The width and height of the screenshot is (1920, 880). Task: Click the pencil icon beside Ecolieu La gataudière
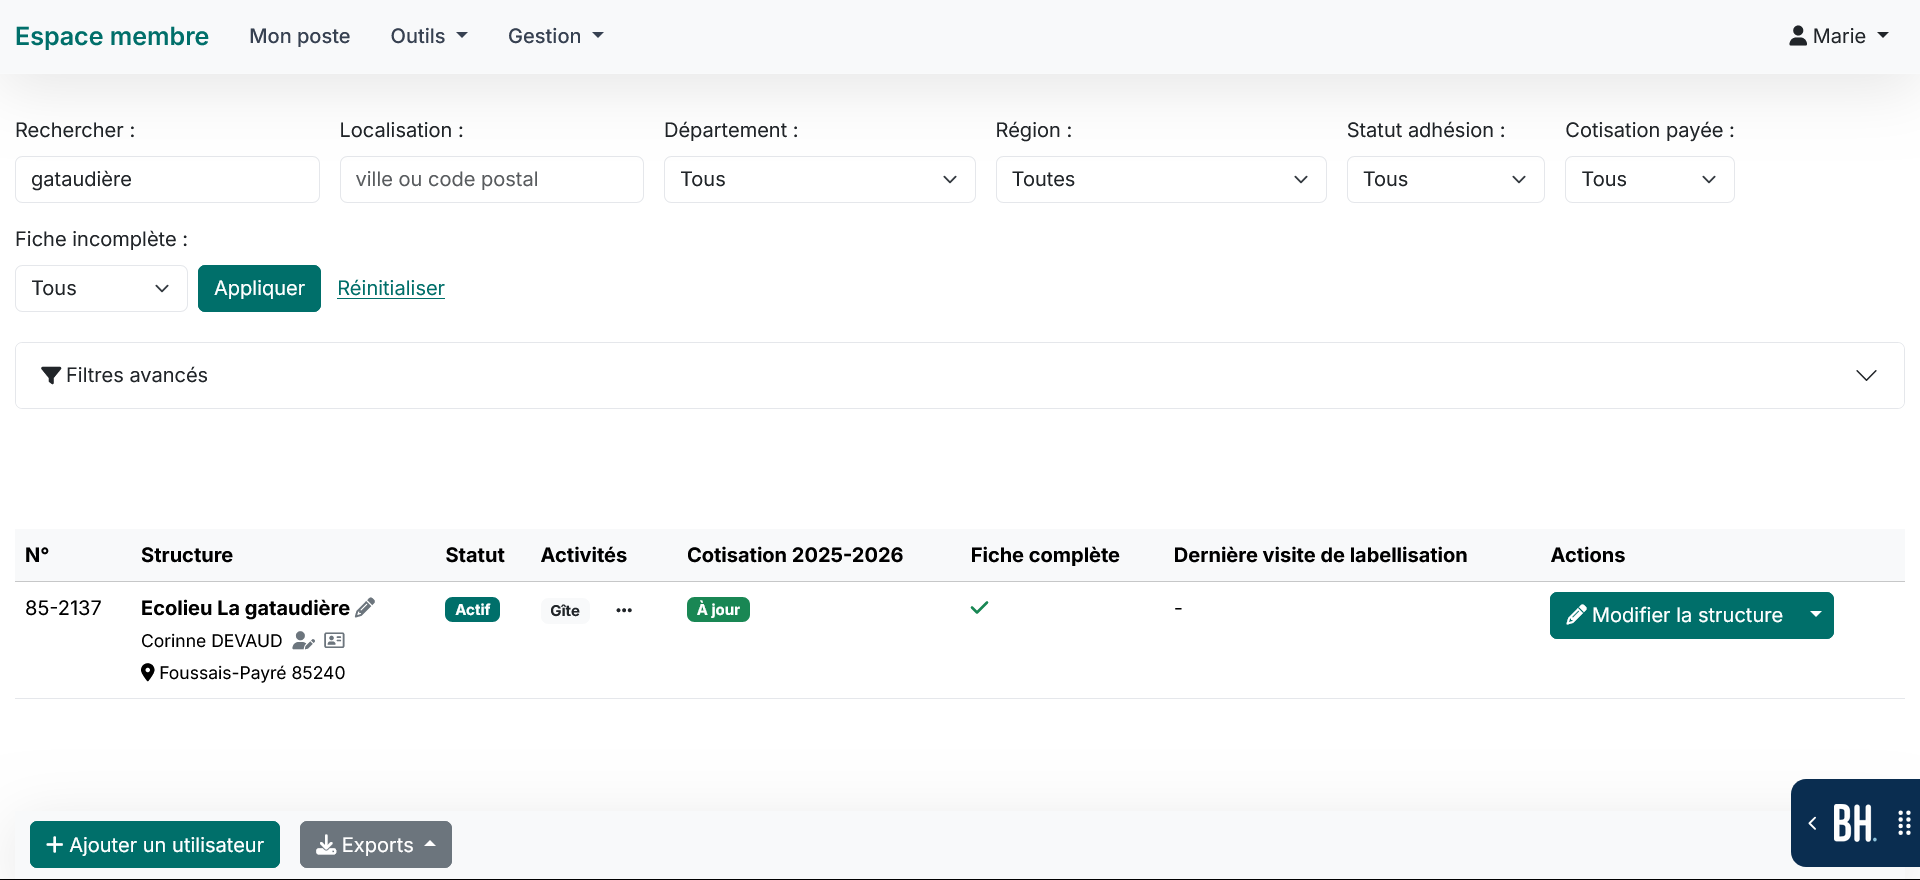click(365, 607)
